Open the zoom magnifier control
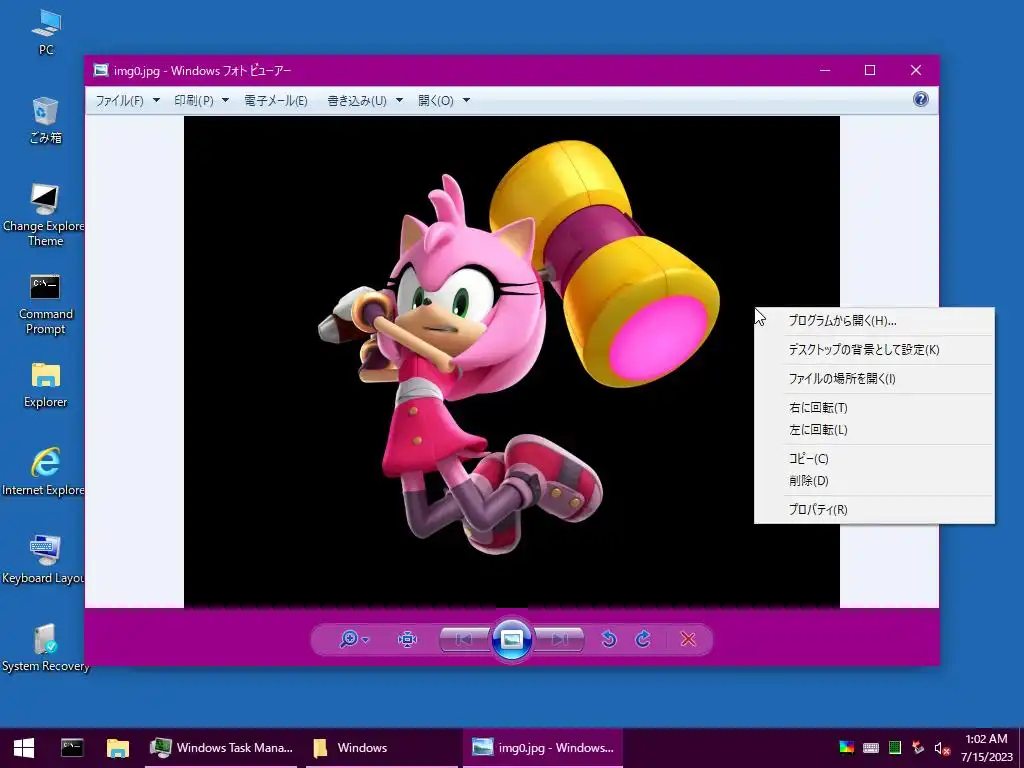Screen dimensions: 1024x768 [x=349, y=639]
